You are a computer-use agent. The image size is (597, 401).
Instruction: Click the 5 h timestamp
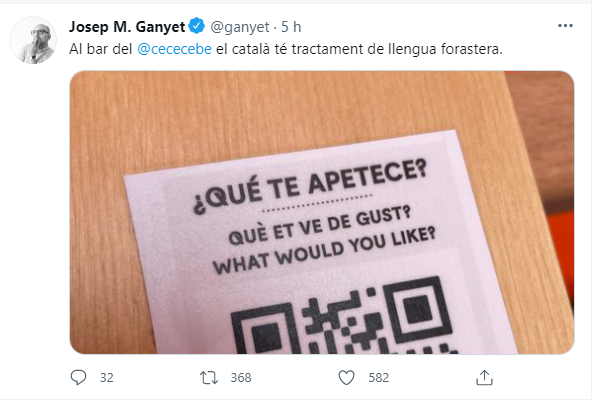click(x=291, y=27)
